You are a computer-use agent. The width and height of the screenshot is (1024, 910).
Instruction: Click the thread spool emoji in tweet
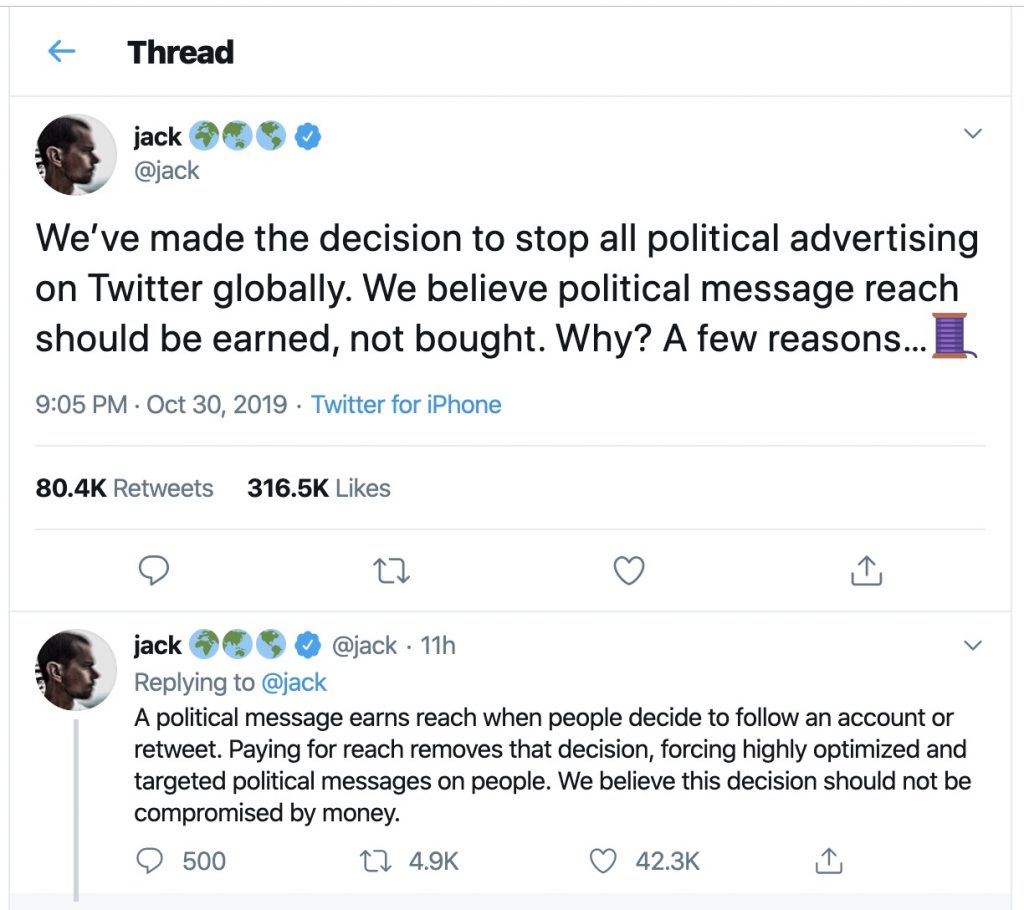coord(953,336)
